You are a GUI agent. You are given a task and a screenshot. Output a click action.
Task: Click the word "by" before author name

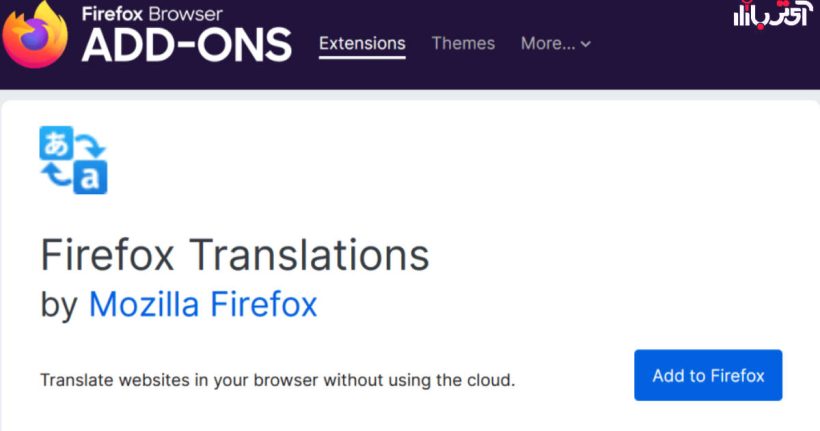(x=59, y=305)
